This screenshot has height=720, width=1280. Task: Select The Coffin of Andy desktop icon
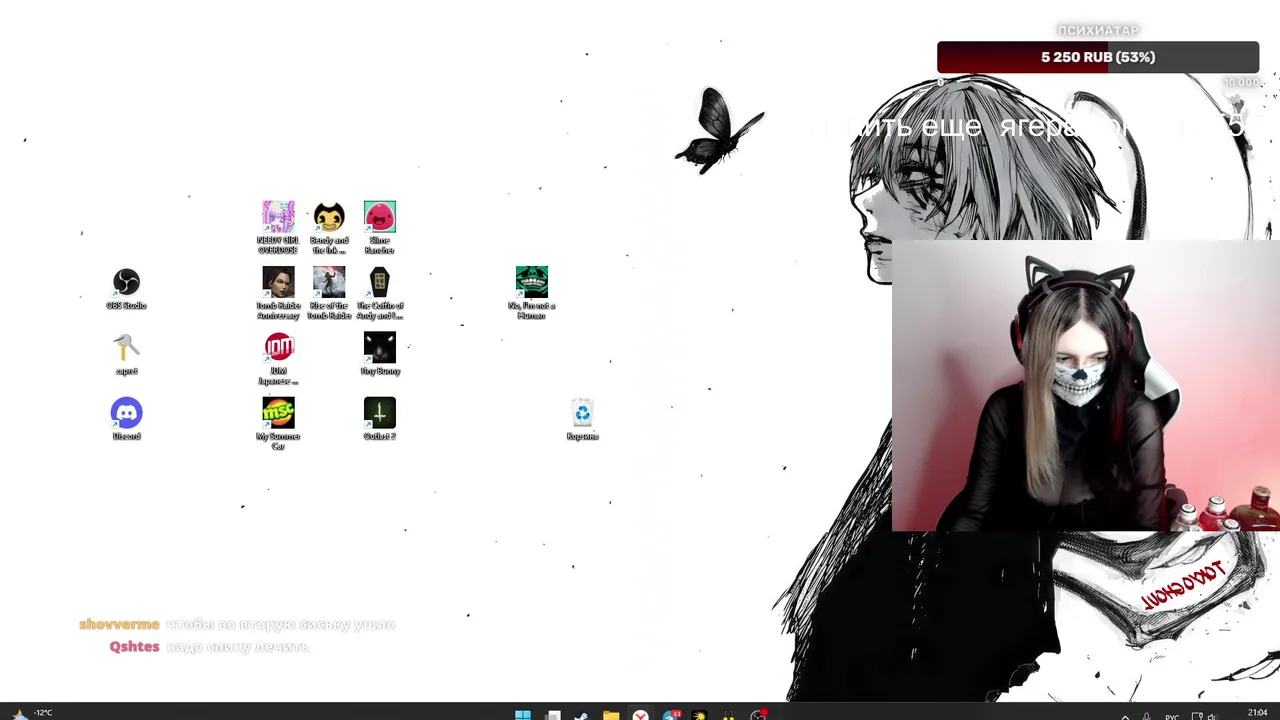pos(380,292)
